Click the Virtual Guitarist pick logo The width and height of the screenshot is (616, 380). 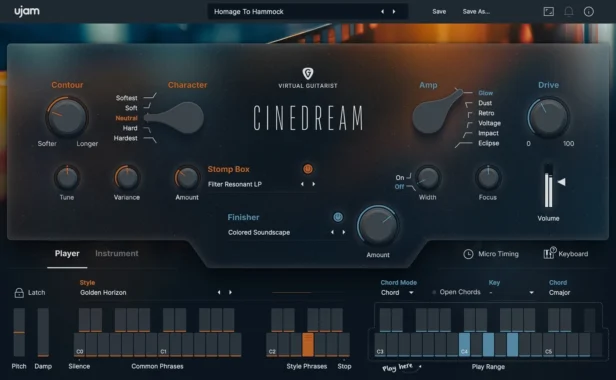308,73
